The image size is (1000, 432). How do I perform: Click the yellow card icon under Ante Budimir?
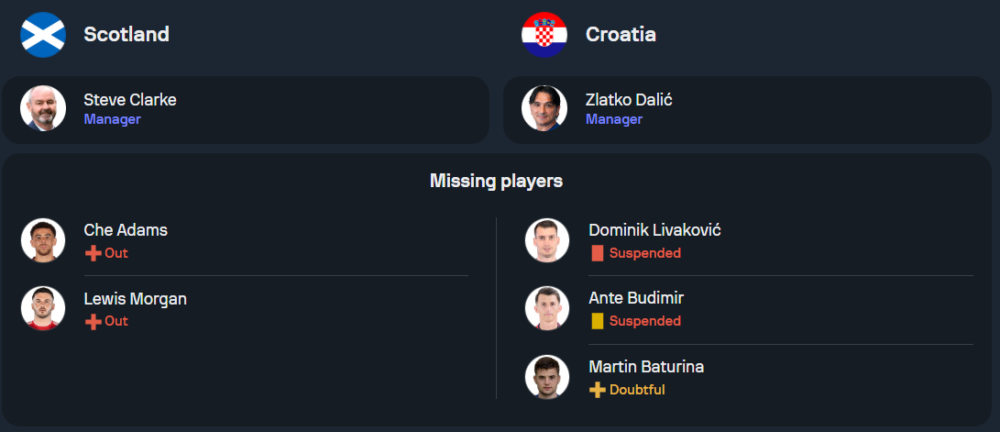tap(598, 321)
